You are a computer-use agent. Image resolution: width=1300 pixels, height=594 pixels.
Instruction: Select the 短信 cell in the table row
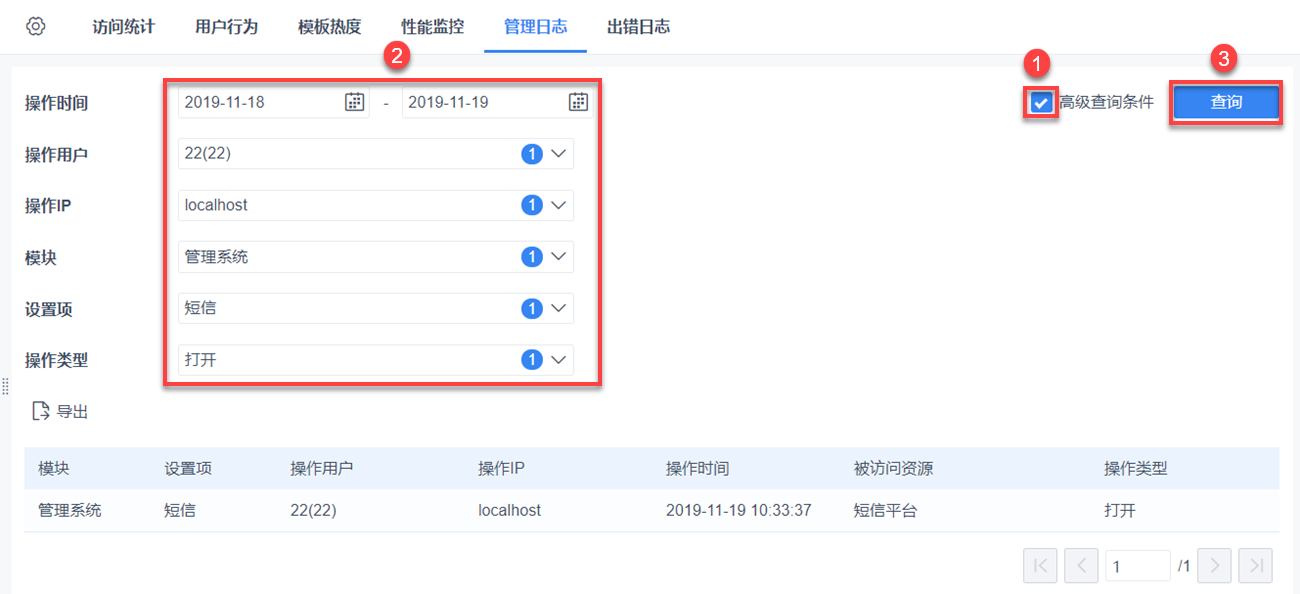tap(180, 510)
